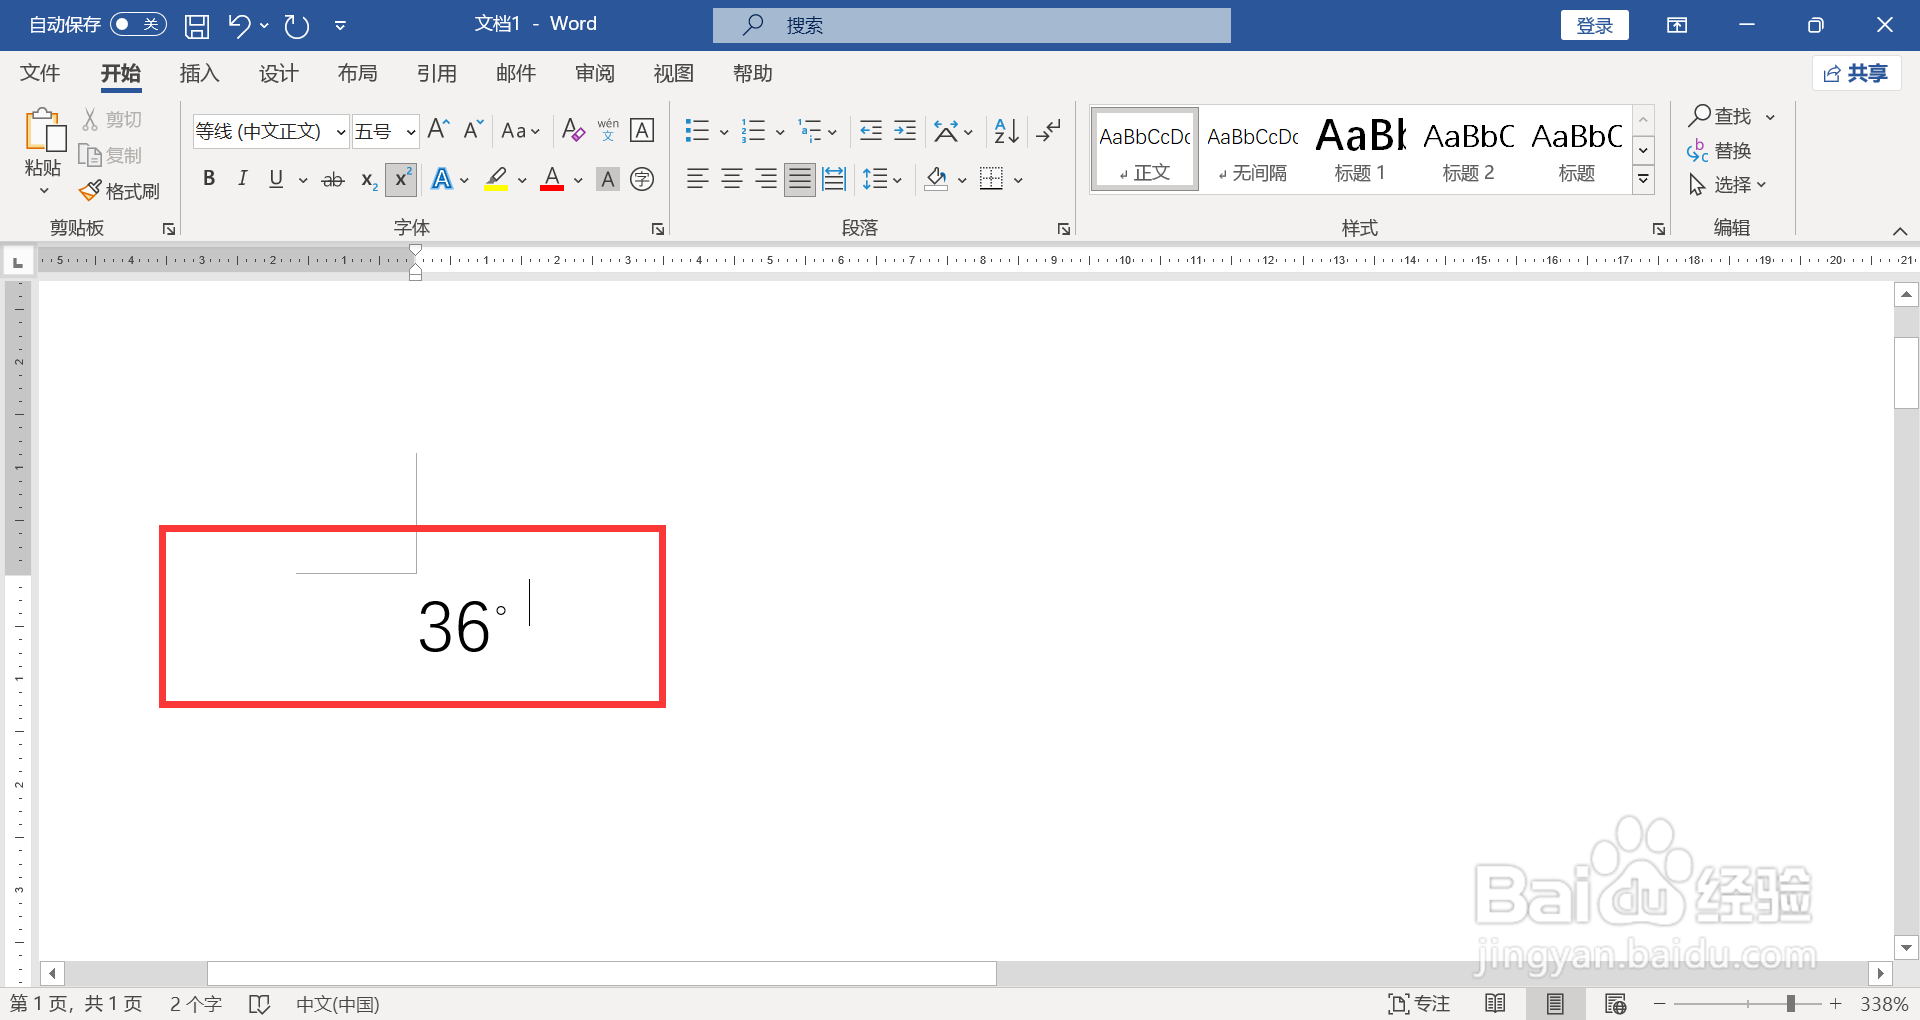Toggle strikethrough formatting
Image resolution: width=1920 pixels, height=1020 pixels.
click(x=333, y=180)
